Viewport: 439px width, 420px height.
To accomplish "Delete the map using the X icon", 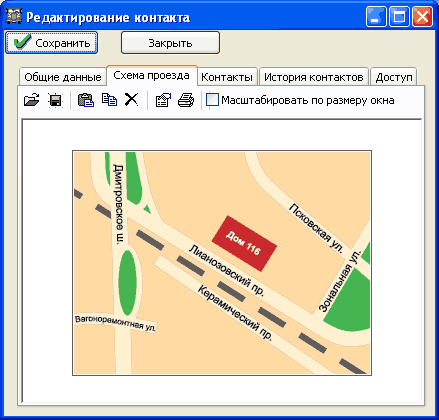I will (x=131, y=100).
